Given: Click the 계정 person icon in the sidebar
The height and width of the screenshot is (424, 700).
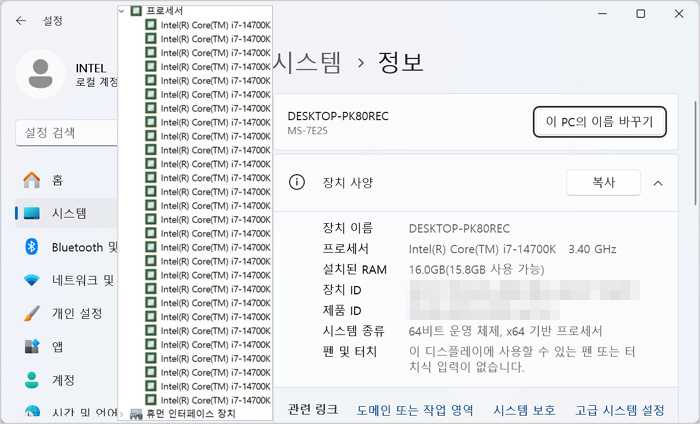Looking at the screenshot, I should [x=32, y=379].
